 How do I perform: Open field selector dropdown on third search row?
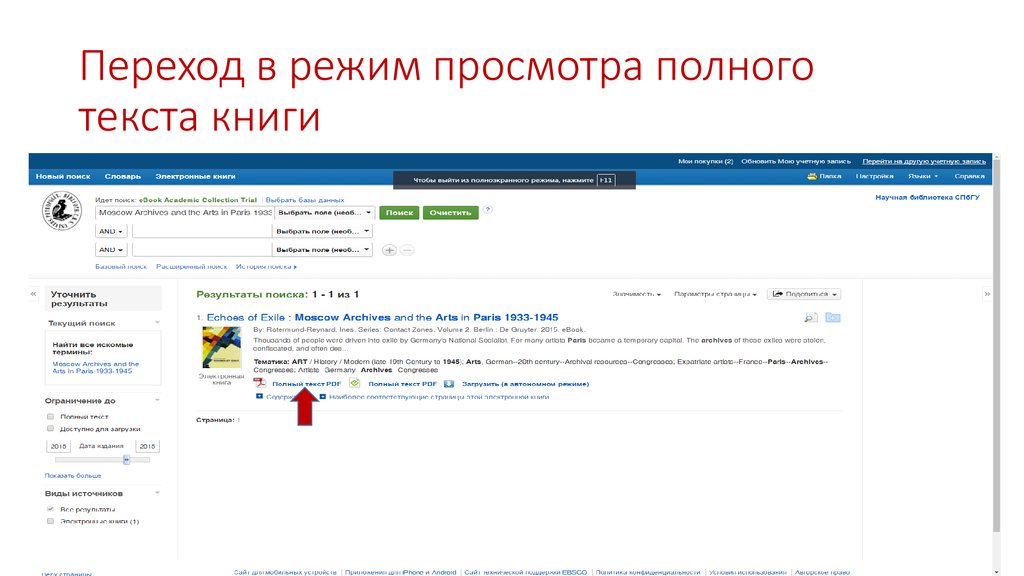point(323,249)
